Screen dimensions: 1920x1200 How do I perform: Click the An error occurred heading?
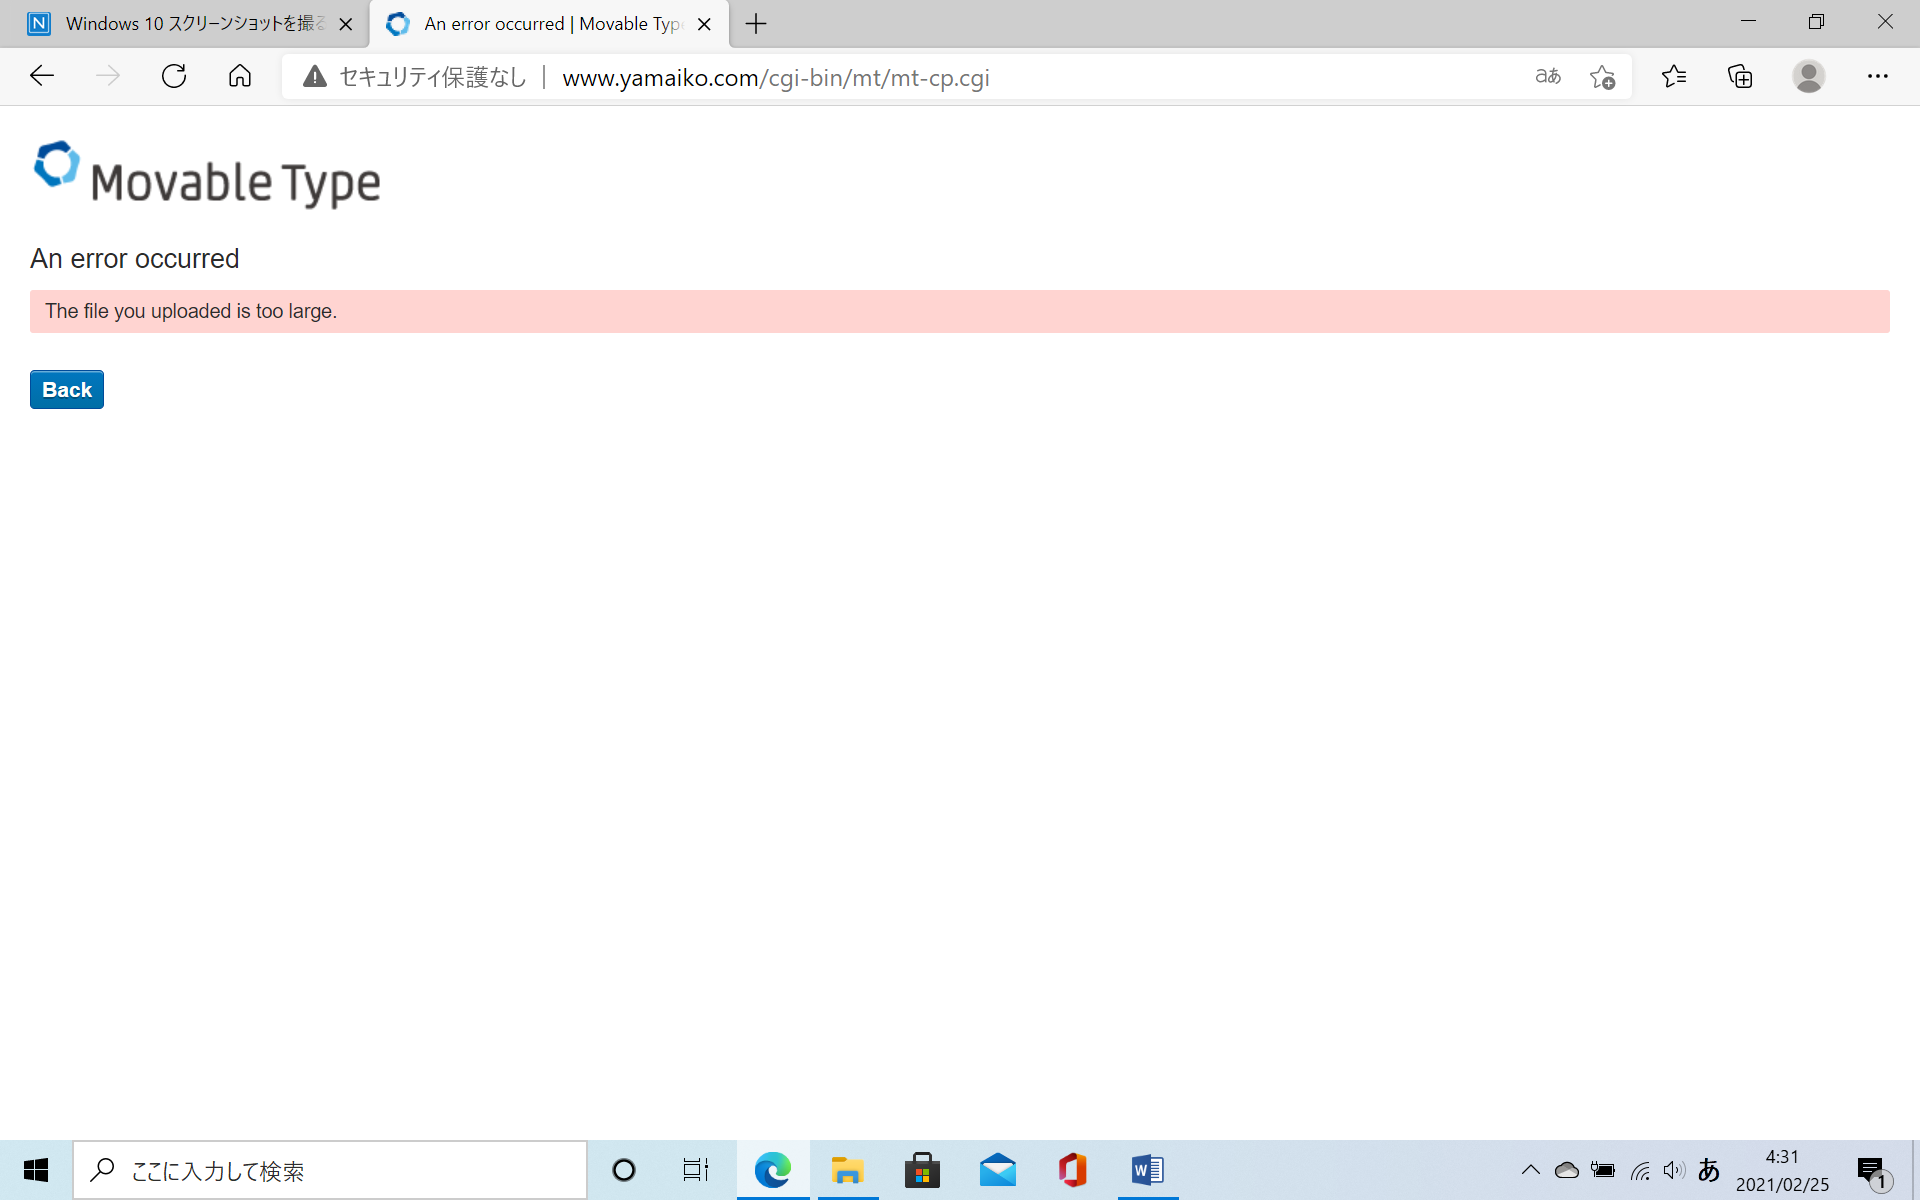coord(135,258)
